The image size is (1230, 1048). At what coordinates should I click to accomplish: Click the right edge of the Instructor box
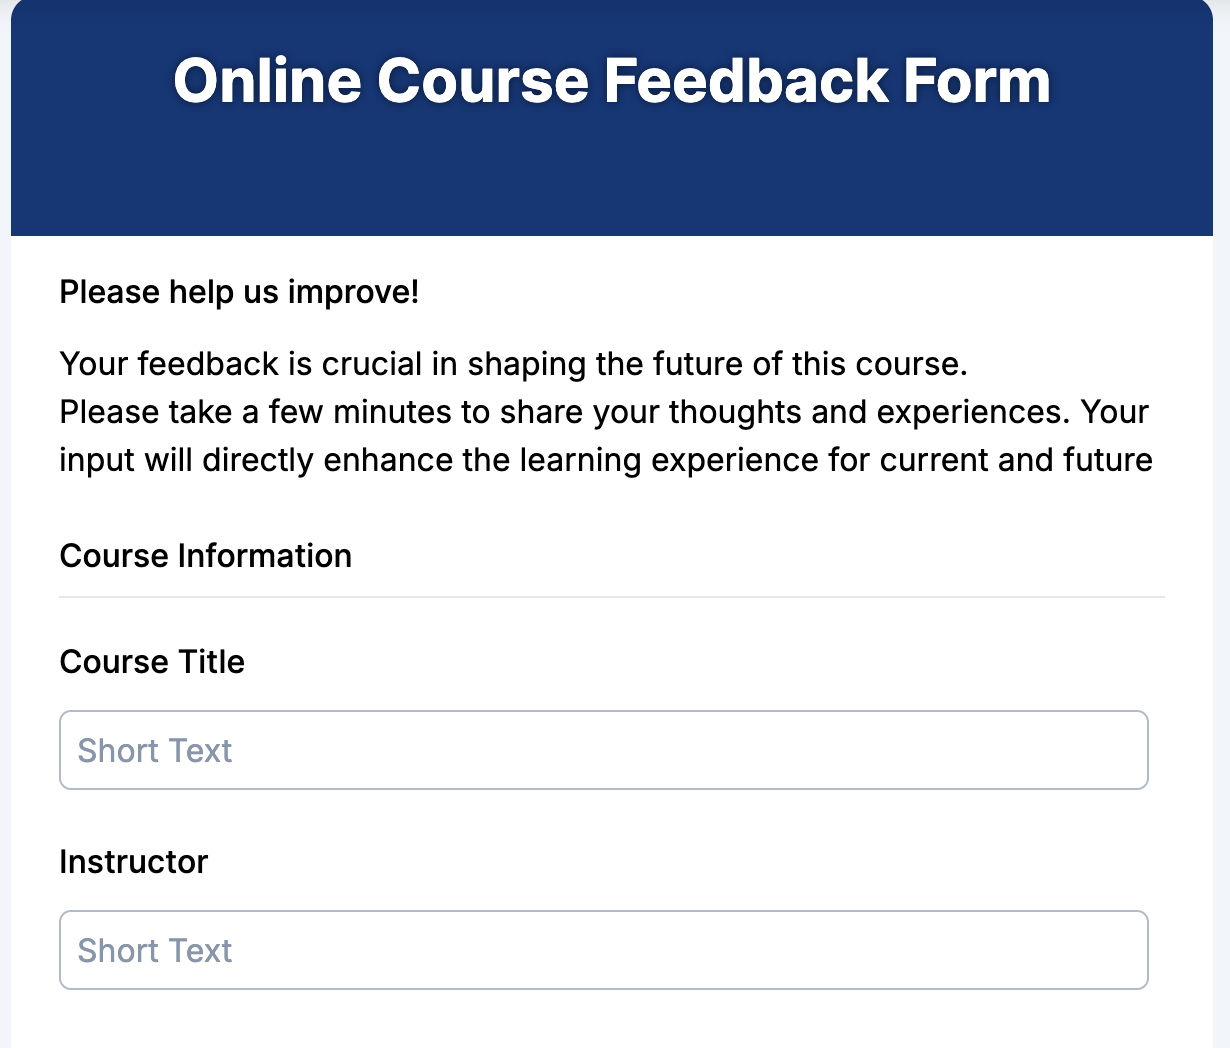point(1146,950)
